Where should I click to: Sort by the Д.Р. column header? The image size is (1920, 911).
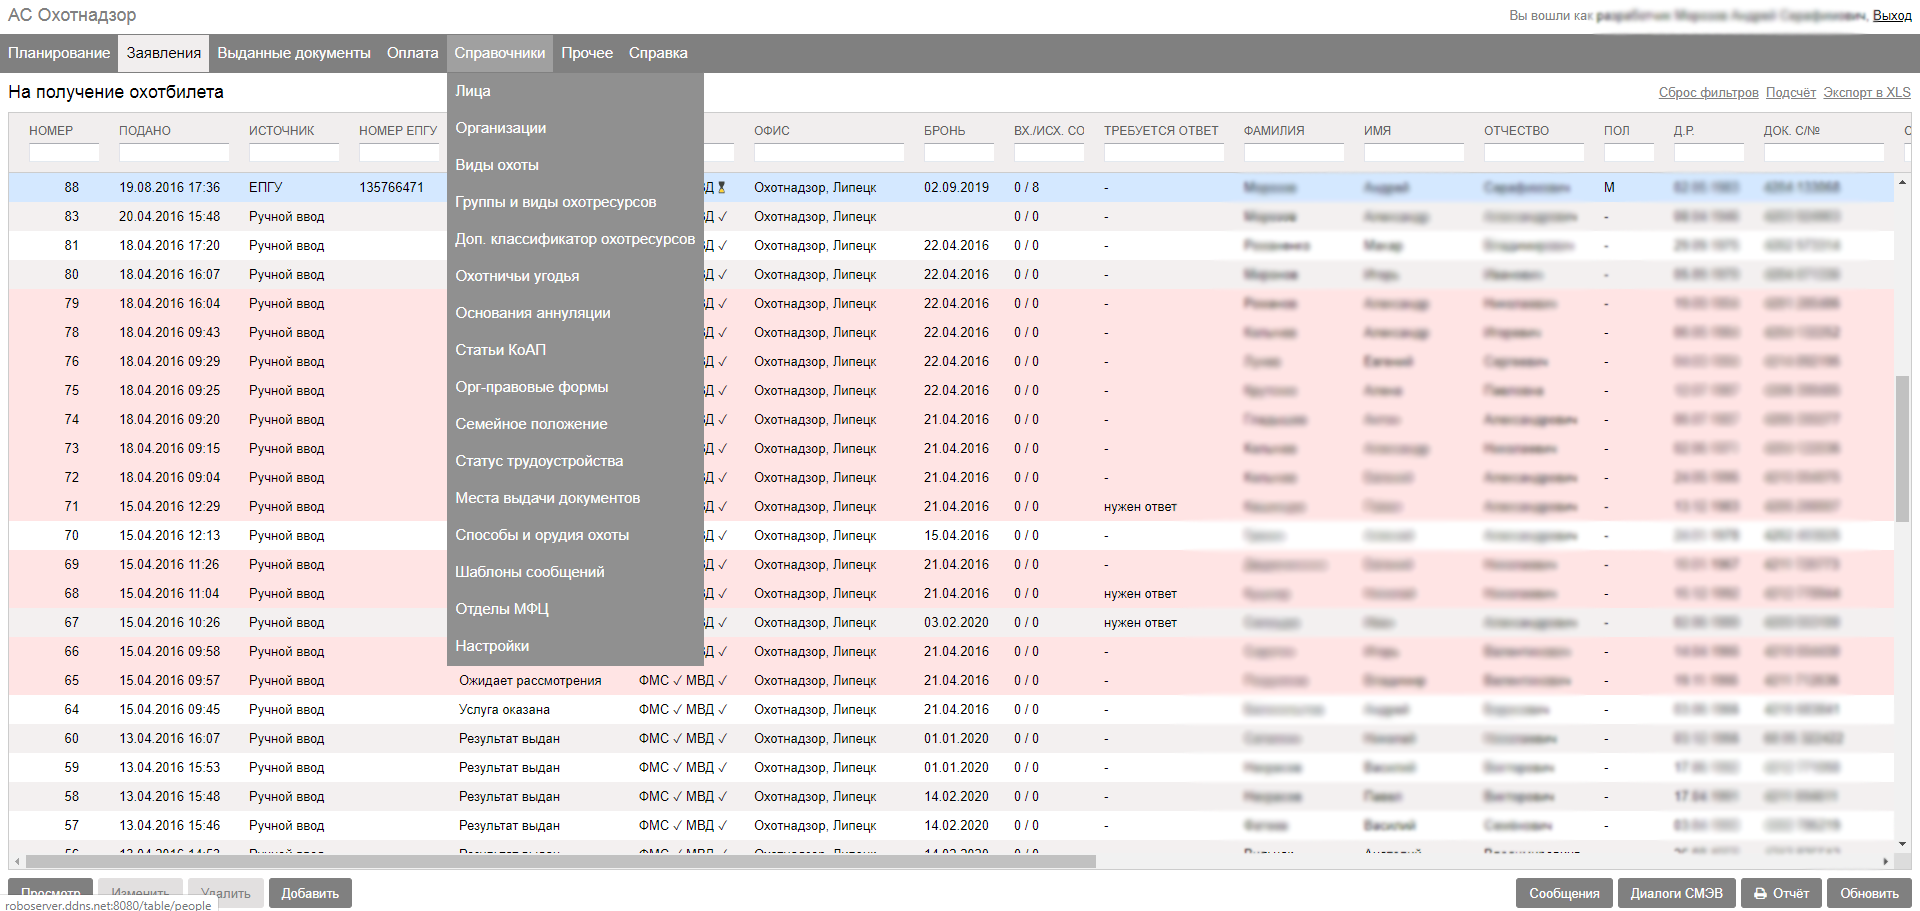1684,131
